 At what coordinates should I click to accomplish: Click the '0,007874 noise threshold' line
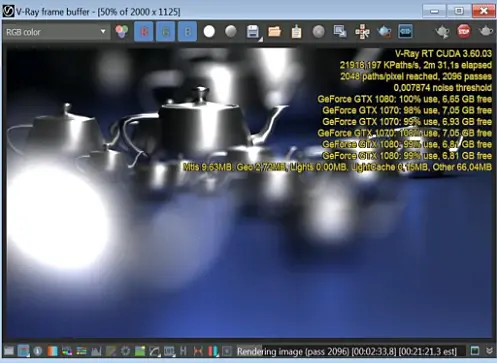pyautogui.click(x=442, y=88)
